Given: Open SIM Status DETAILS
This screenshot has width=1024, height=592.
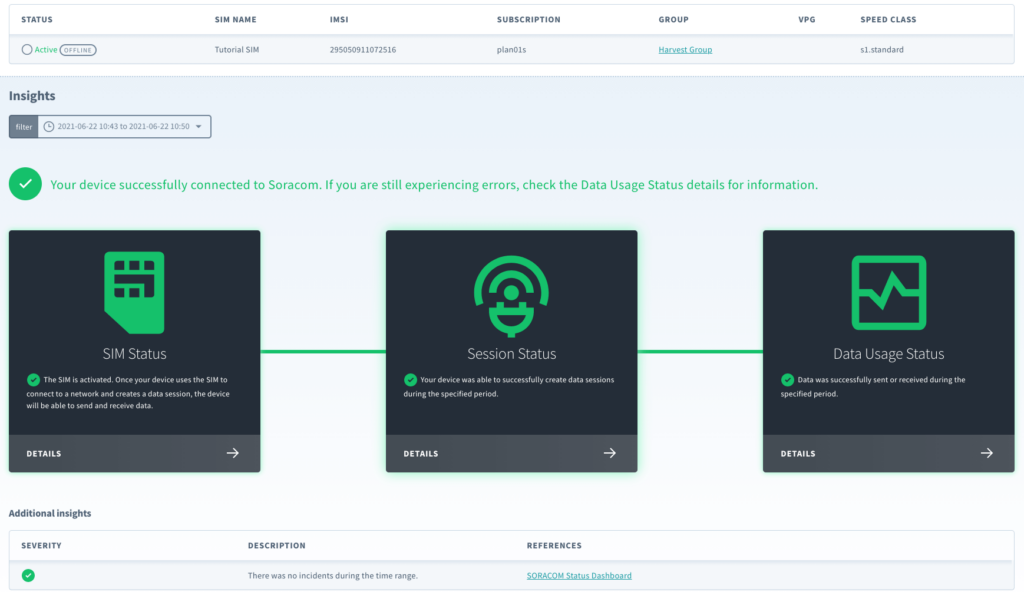Looking at the screenshot, I should (44, 454).
